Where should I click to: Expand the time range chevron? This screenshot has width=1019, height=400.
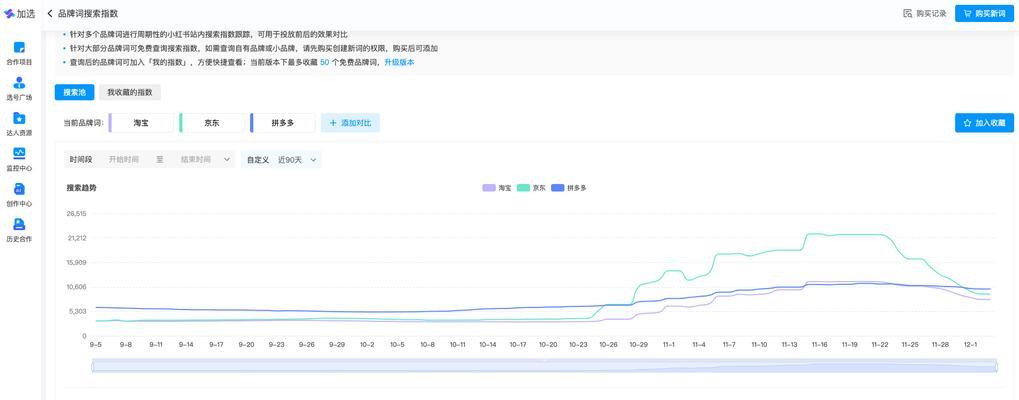click(227, 159)
